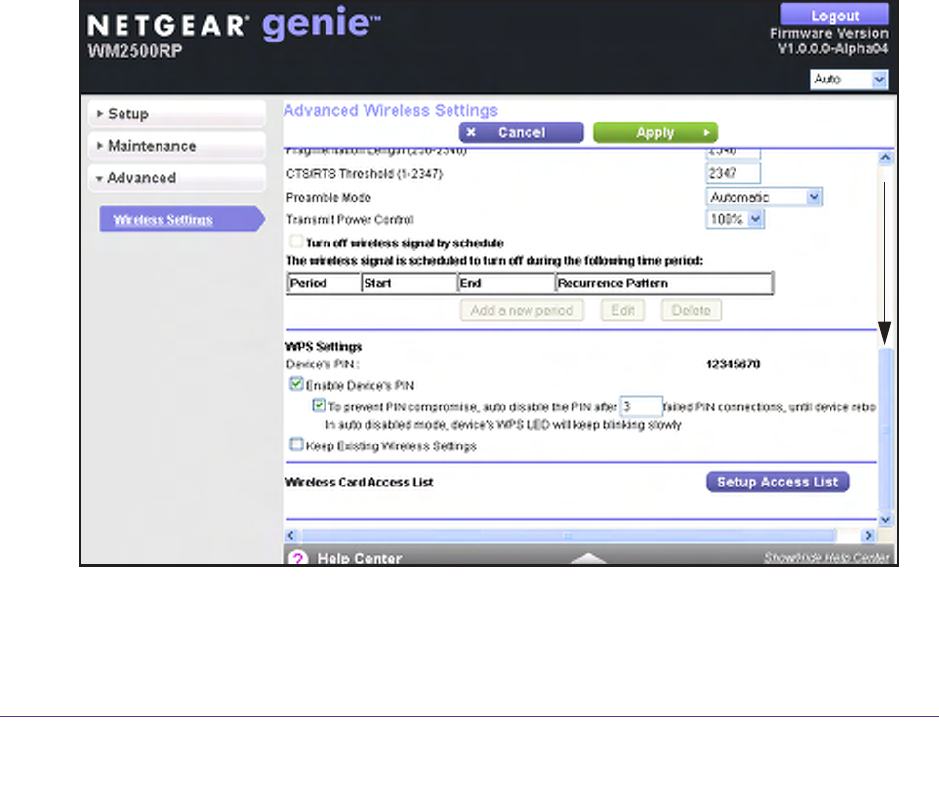Click the vertical scrollbar thumb

click(886, 427)
